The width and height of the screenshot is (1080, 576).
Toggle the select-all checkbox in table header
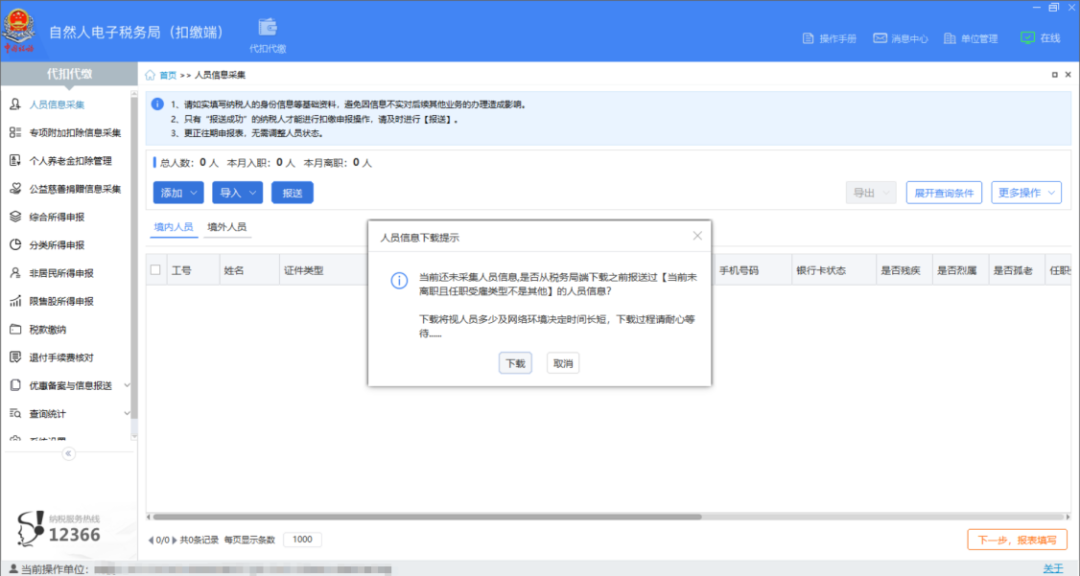[x=155, y=270]
